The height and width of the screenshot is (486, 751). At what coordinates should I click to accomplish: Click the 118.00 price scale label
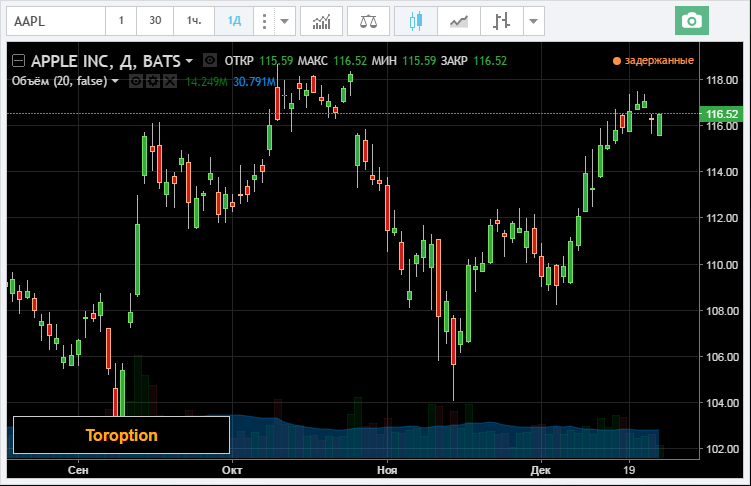click(x=722, y=80)
